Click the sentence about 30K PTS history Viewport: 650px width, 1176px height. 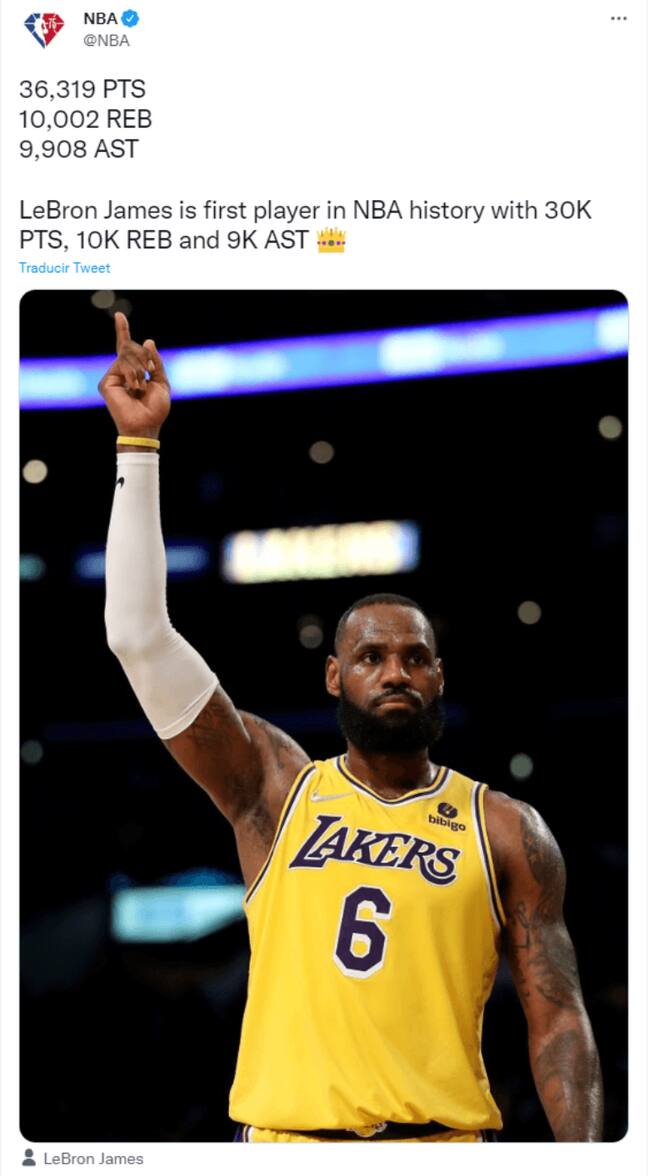(x=305, y=225)
